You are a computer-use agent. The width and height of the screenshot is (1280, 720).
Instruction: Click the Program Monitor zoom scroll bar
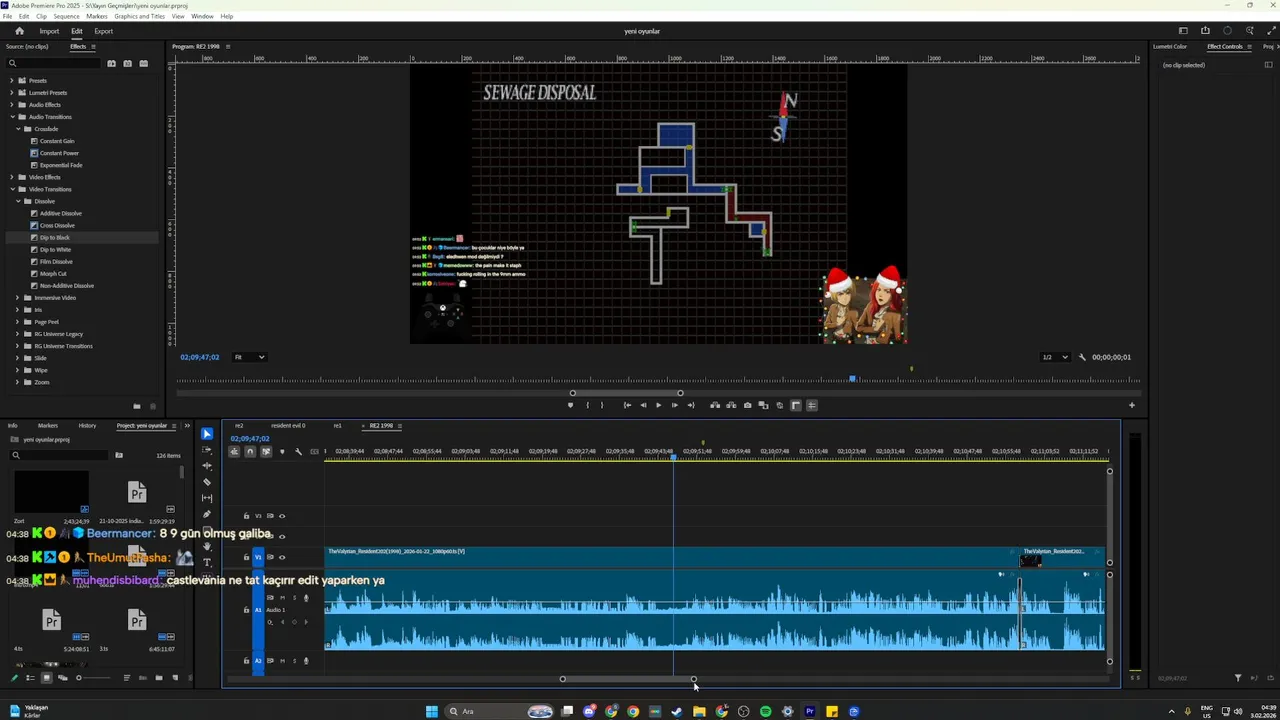coord(626,393)
